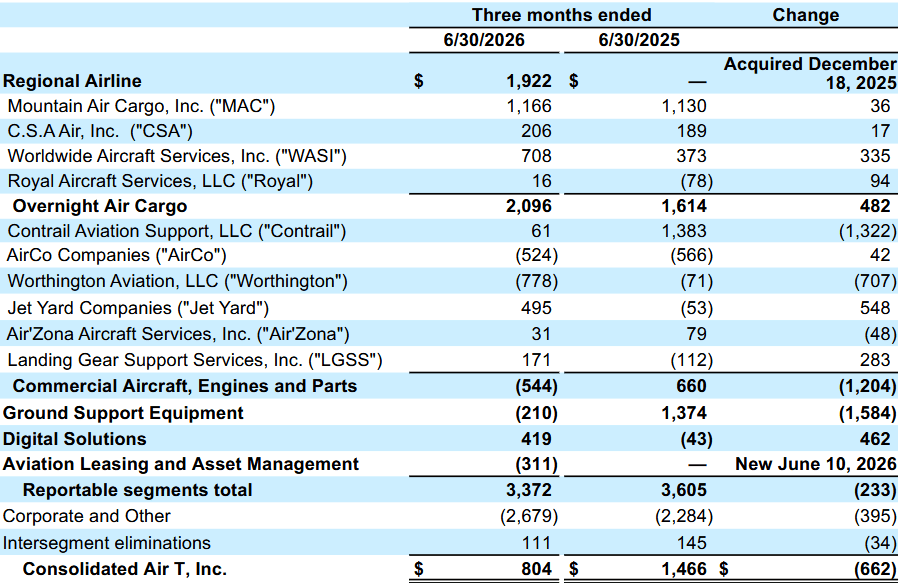The height and width of the screenshot is (583, 900).
Task: Click AirCo's 2026 value (524)
Action: [x=536, y=255]
